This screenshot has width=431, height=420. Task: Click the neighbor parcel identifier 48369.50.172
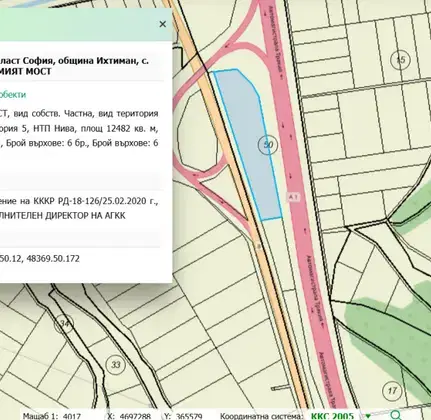(x=53, y=259)
